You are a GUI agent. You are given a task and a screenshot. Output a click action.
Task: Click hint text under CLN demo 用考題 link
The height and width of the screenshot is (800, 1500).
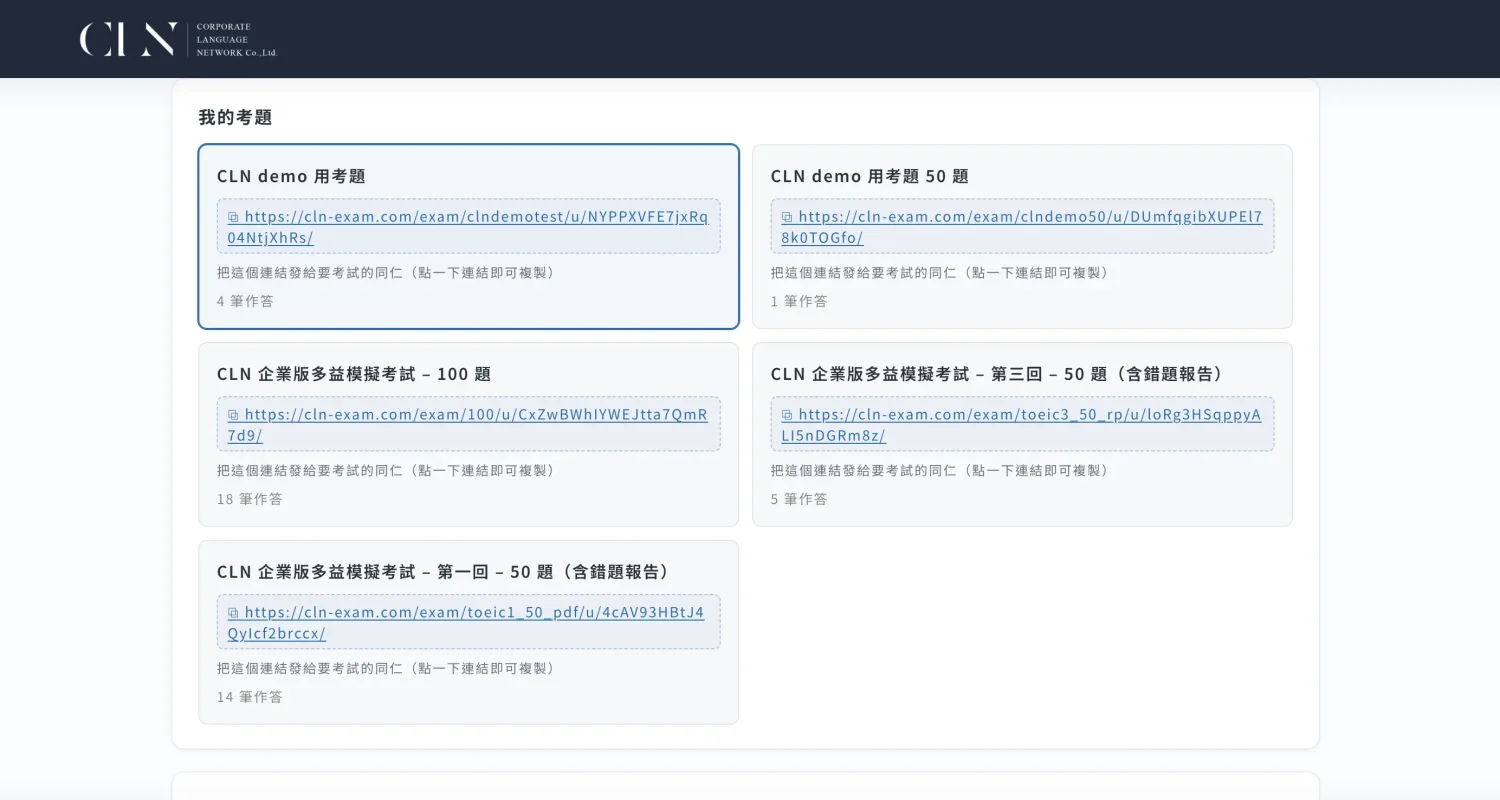click(x=386, y=272)
